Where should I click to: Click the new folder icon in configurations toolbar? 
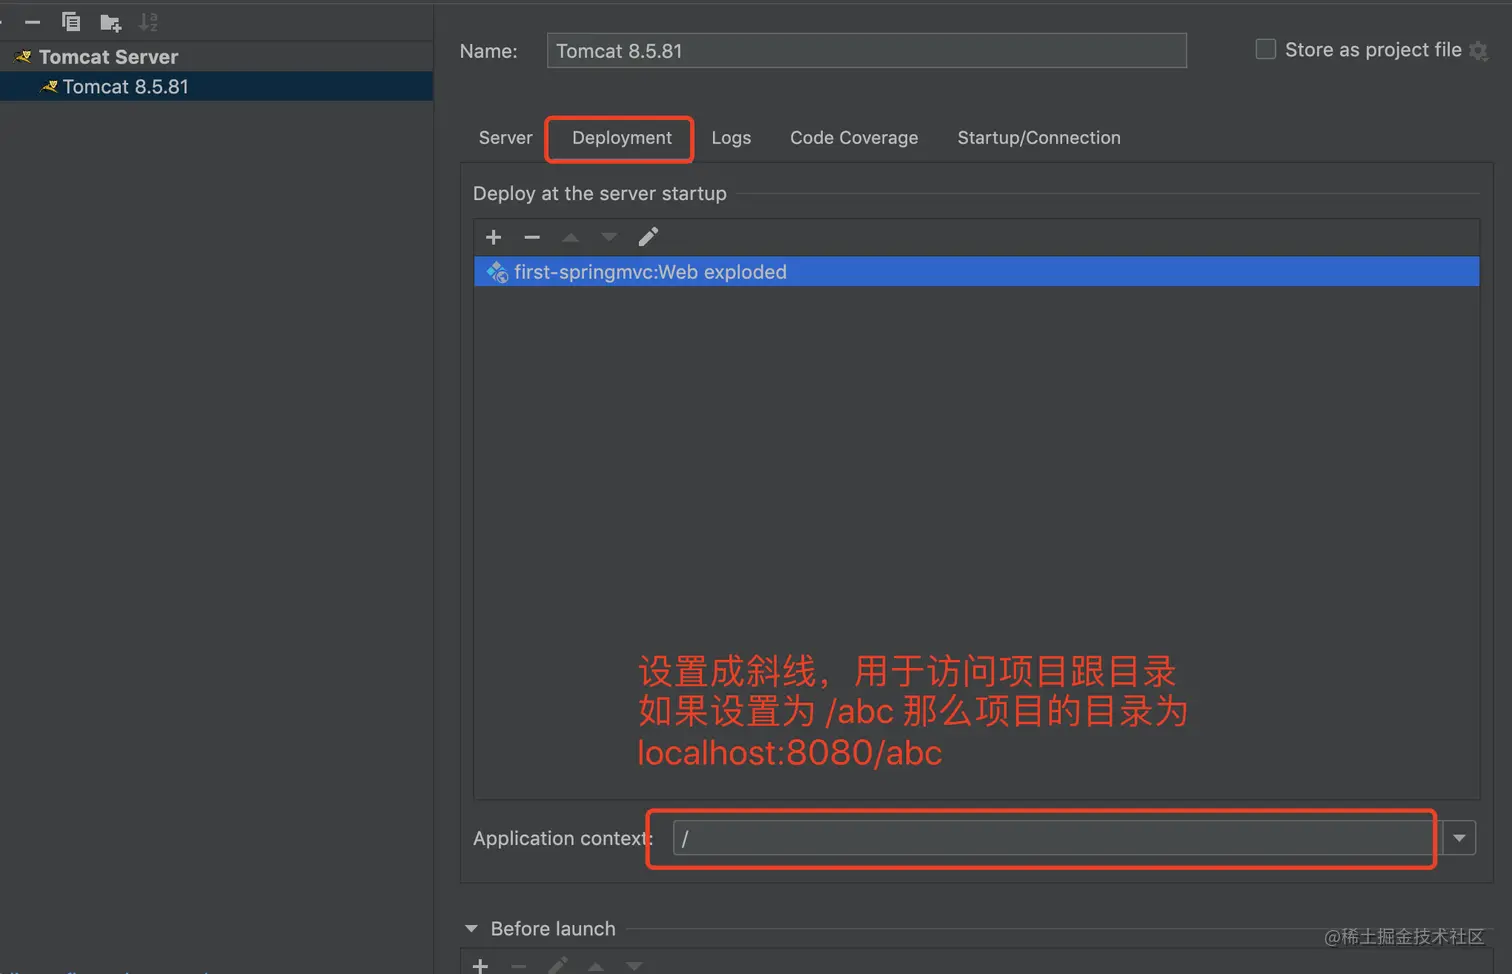pyautogui.click(x=110, y=22)
